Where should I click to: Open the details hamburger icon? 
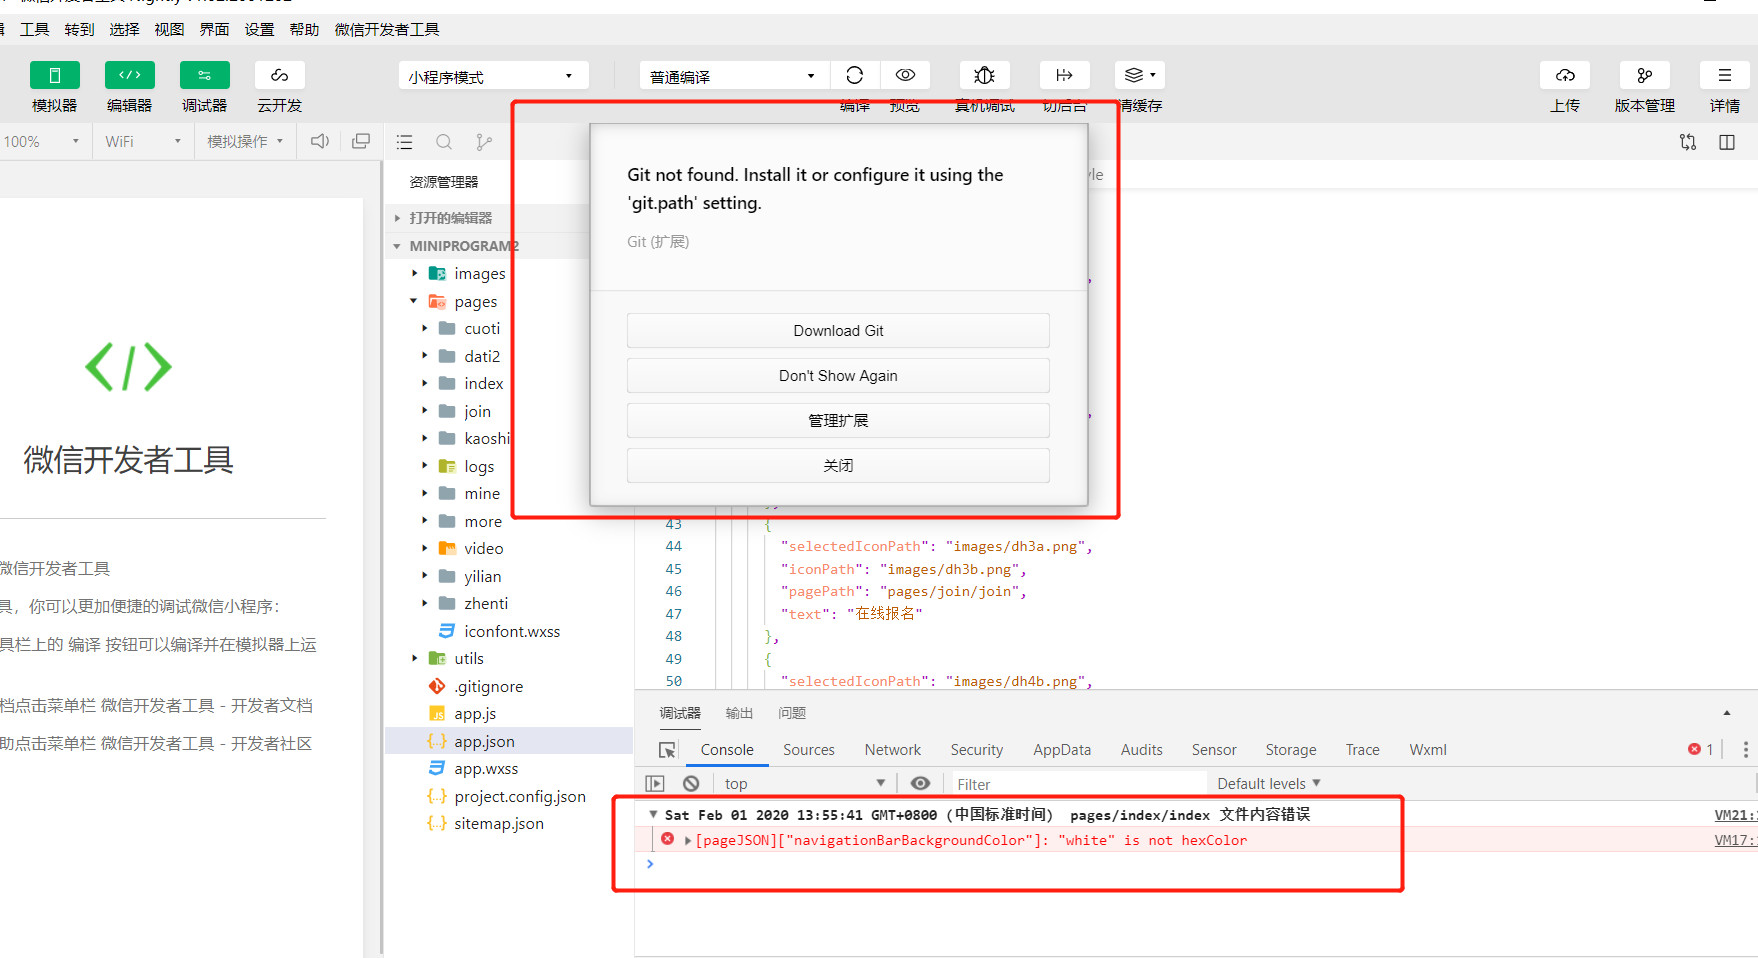pos(1725,75)
